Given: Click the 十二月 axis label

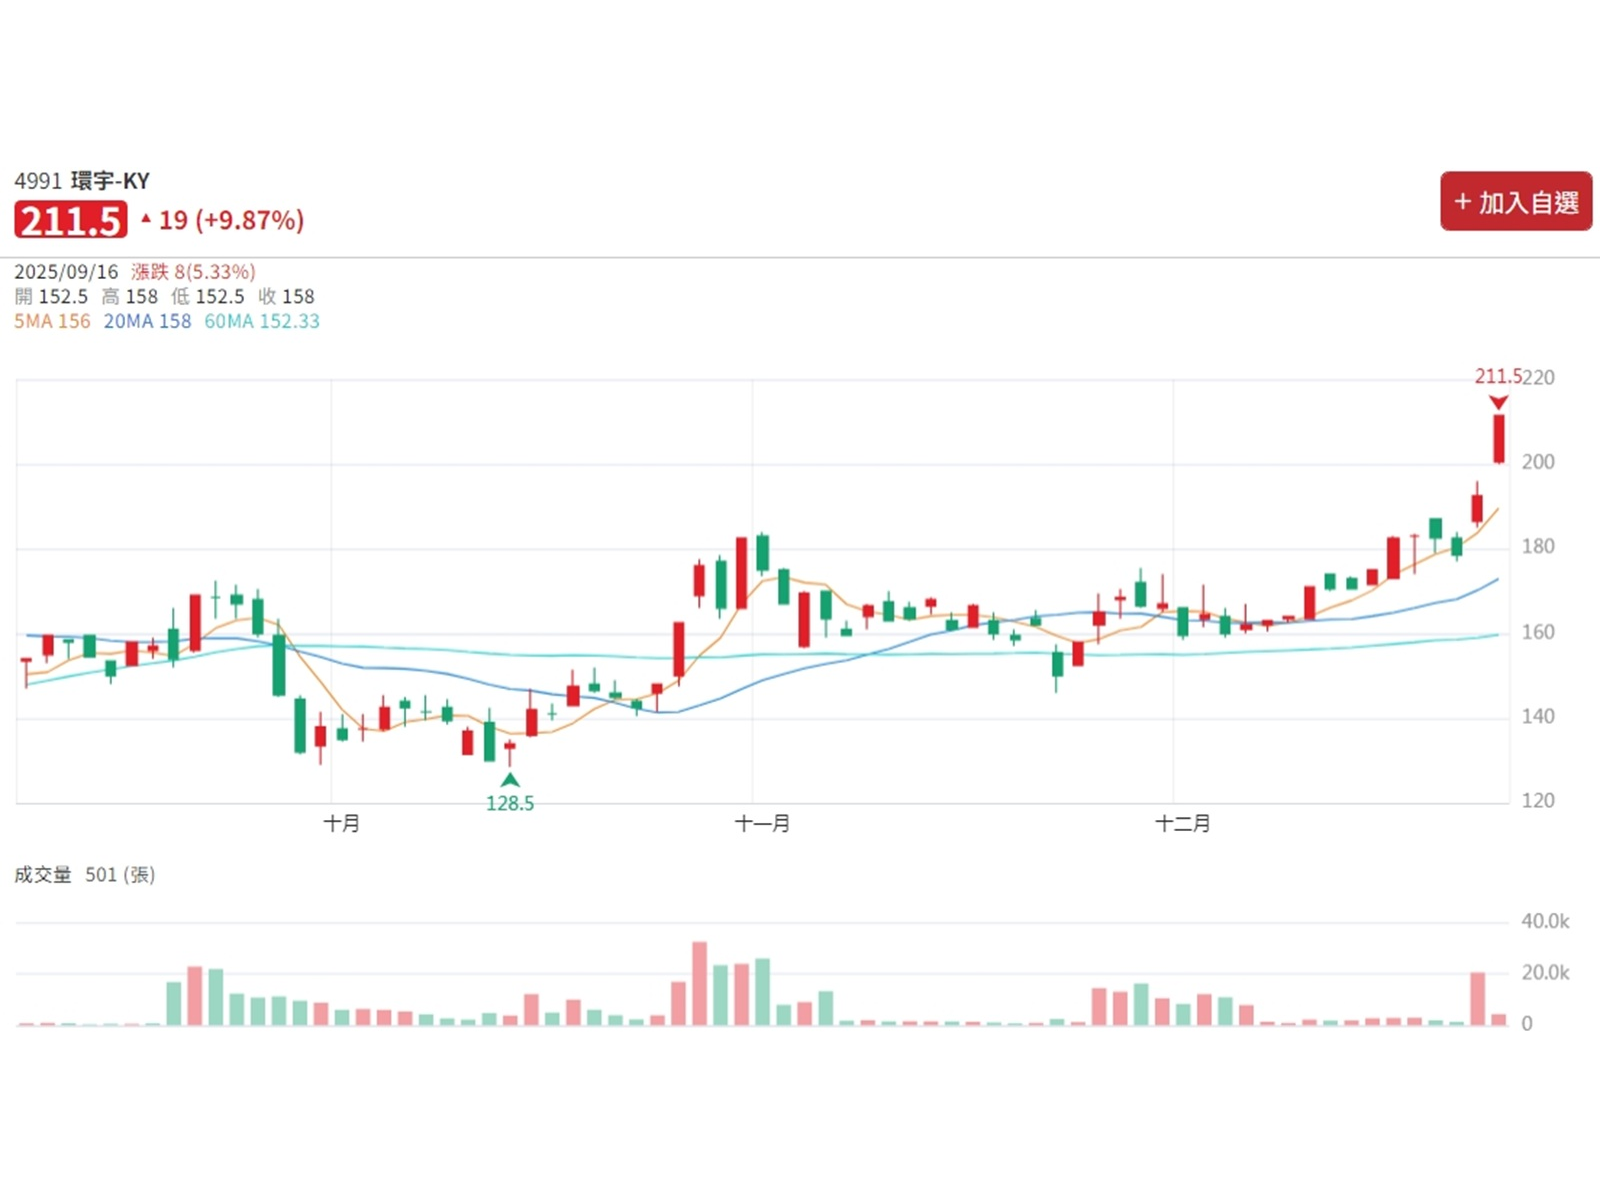Looking at the screenshot, I should 1183,823.
